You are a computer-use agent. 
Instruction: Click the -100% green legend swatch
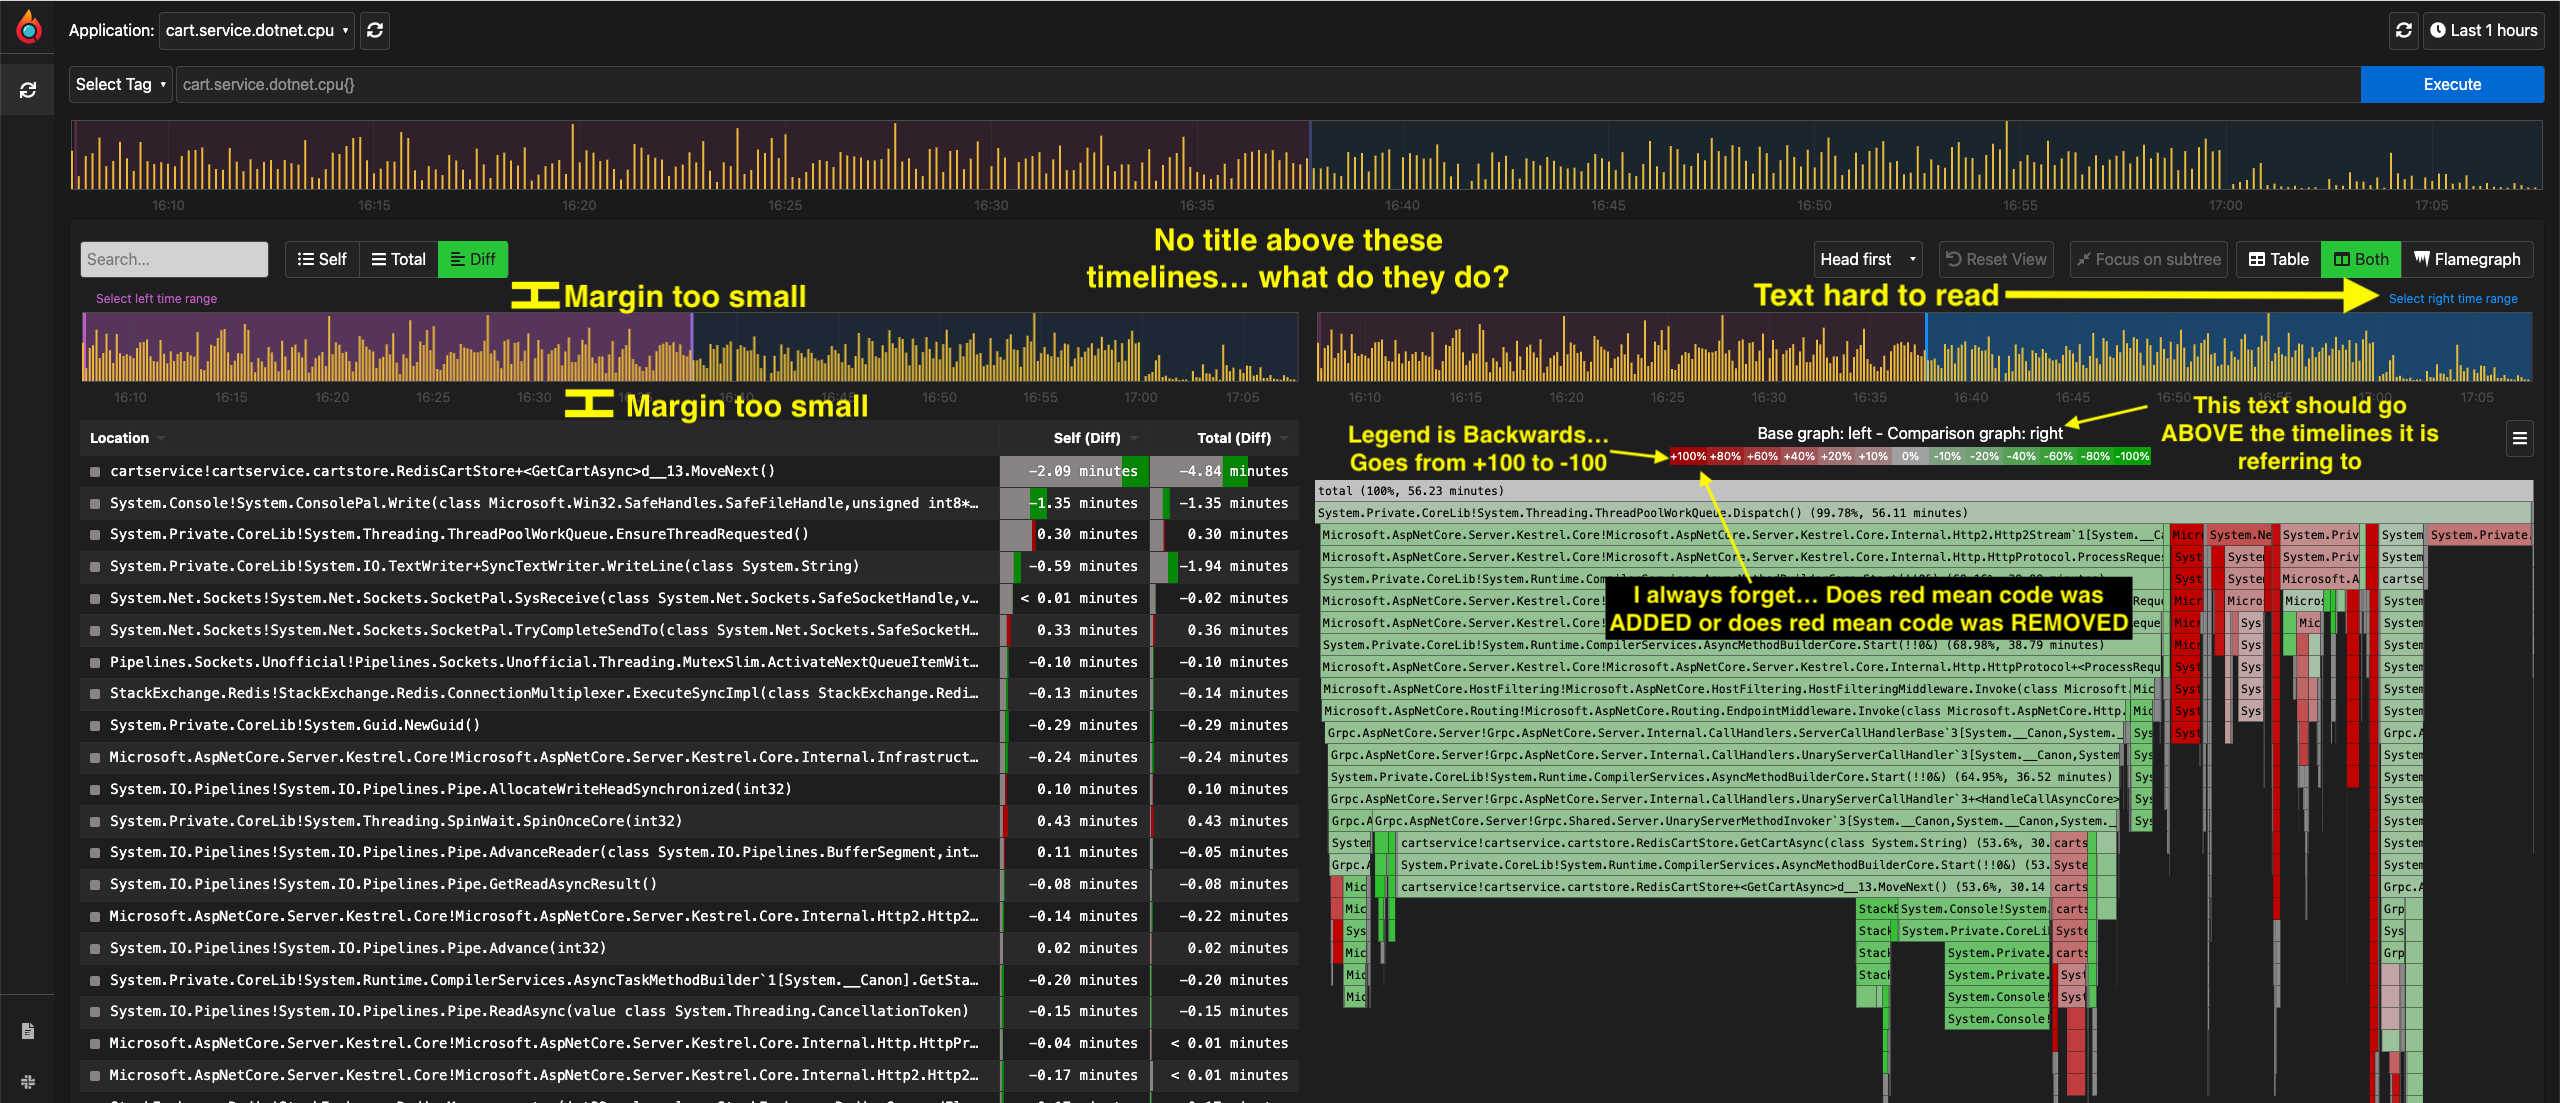[2132, 456]
